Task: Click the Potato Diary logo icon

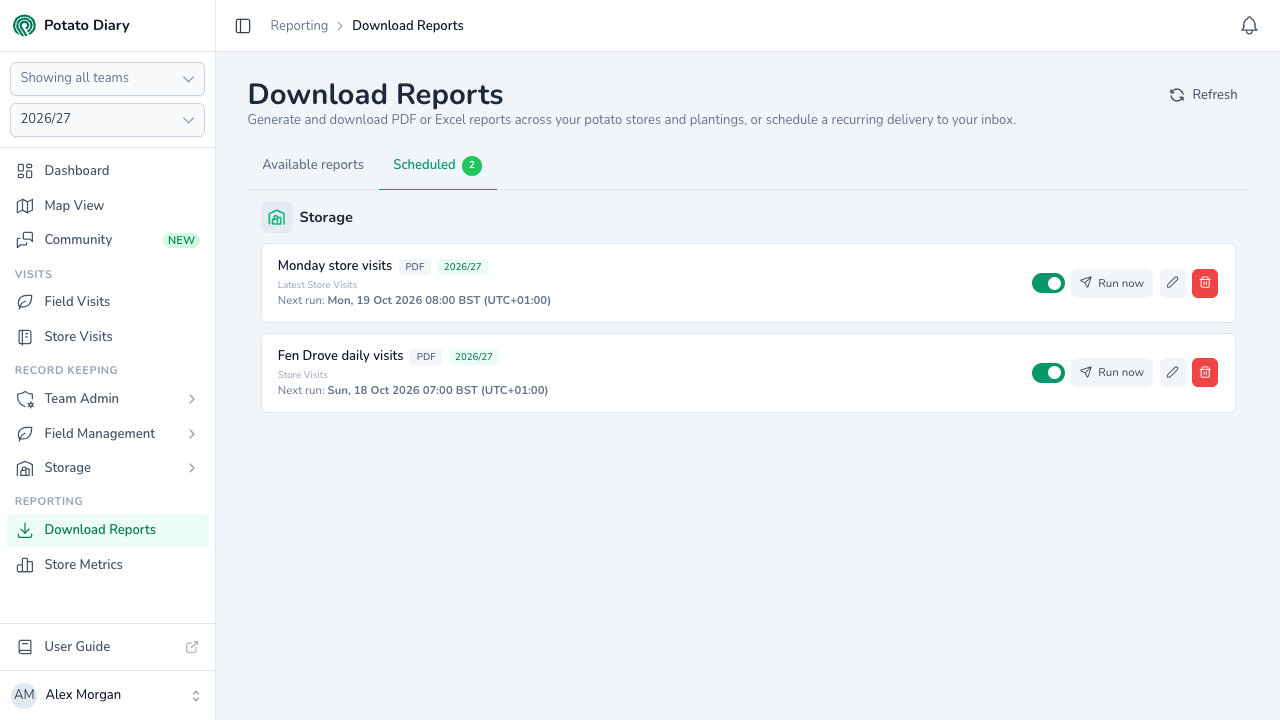Action: click(24, 25)
